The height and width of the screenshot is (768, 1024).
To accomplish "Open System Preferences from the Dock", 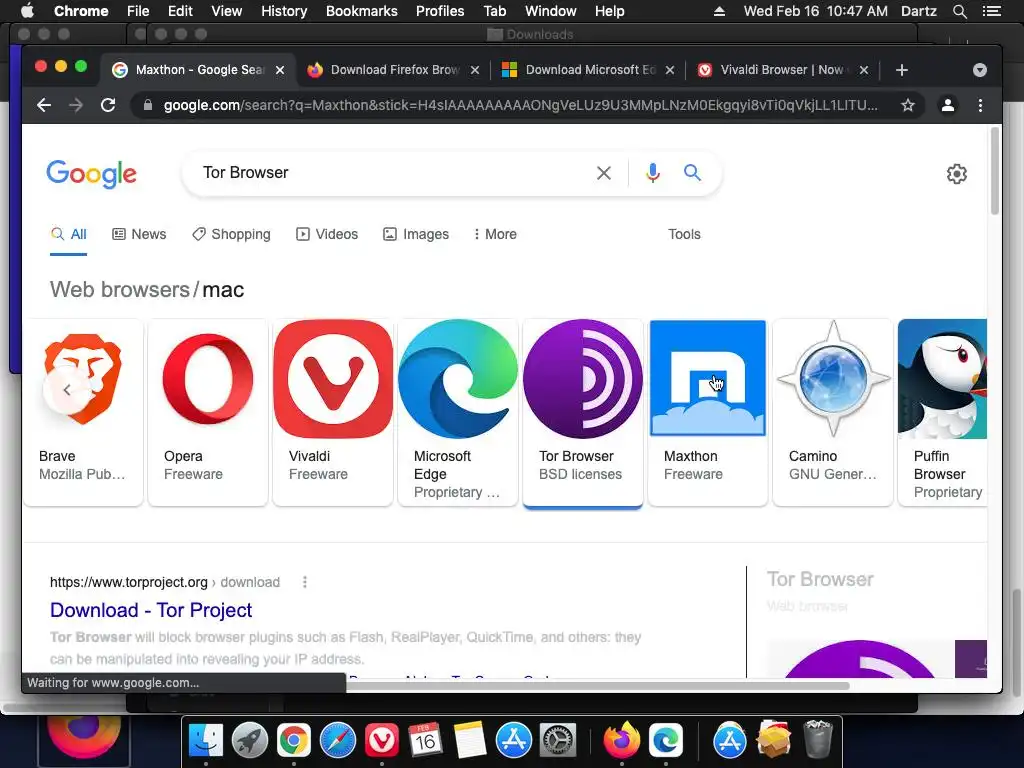I will click(557, 740).
